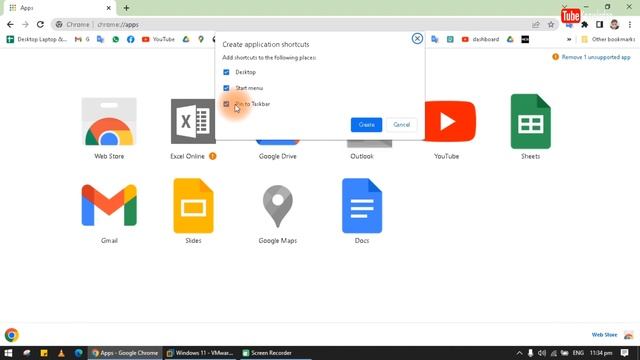Open the Chrome three-dot menu

point(630,24)
